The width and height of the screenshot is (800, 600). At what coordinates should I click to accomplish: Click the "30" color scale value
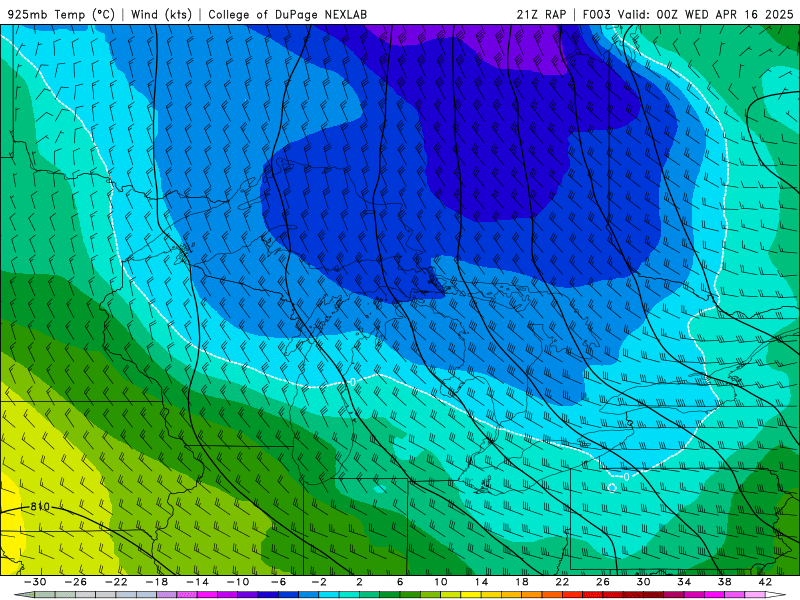pyautogui.click(x=643, y=582)
